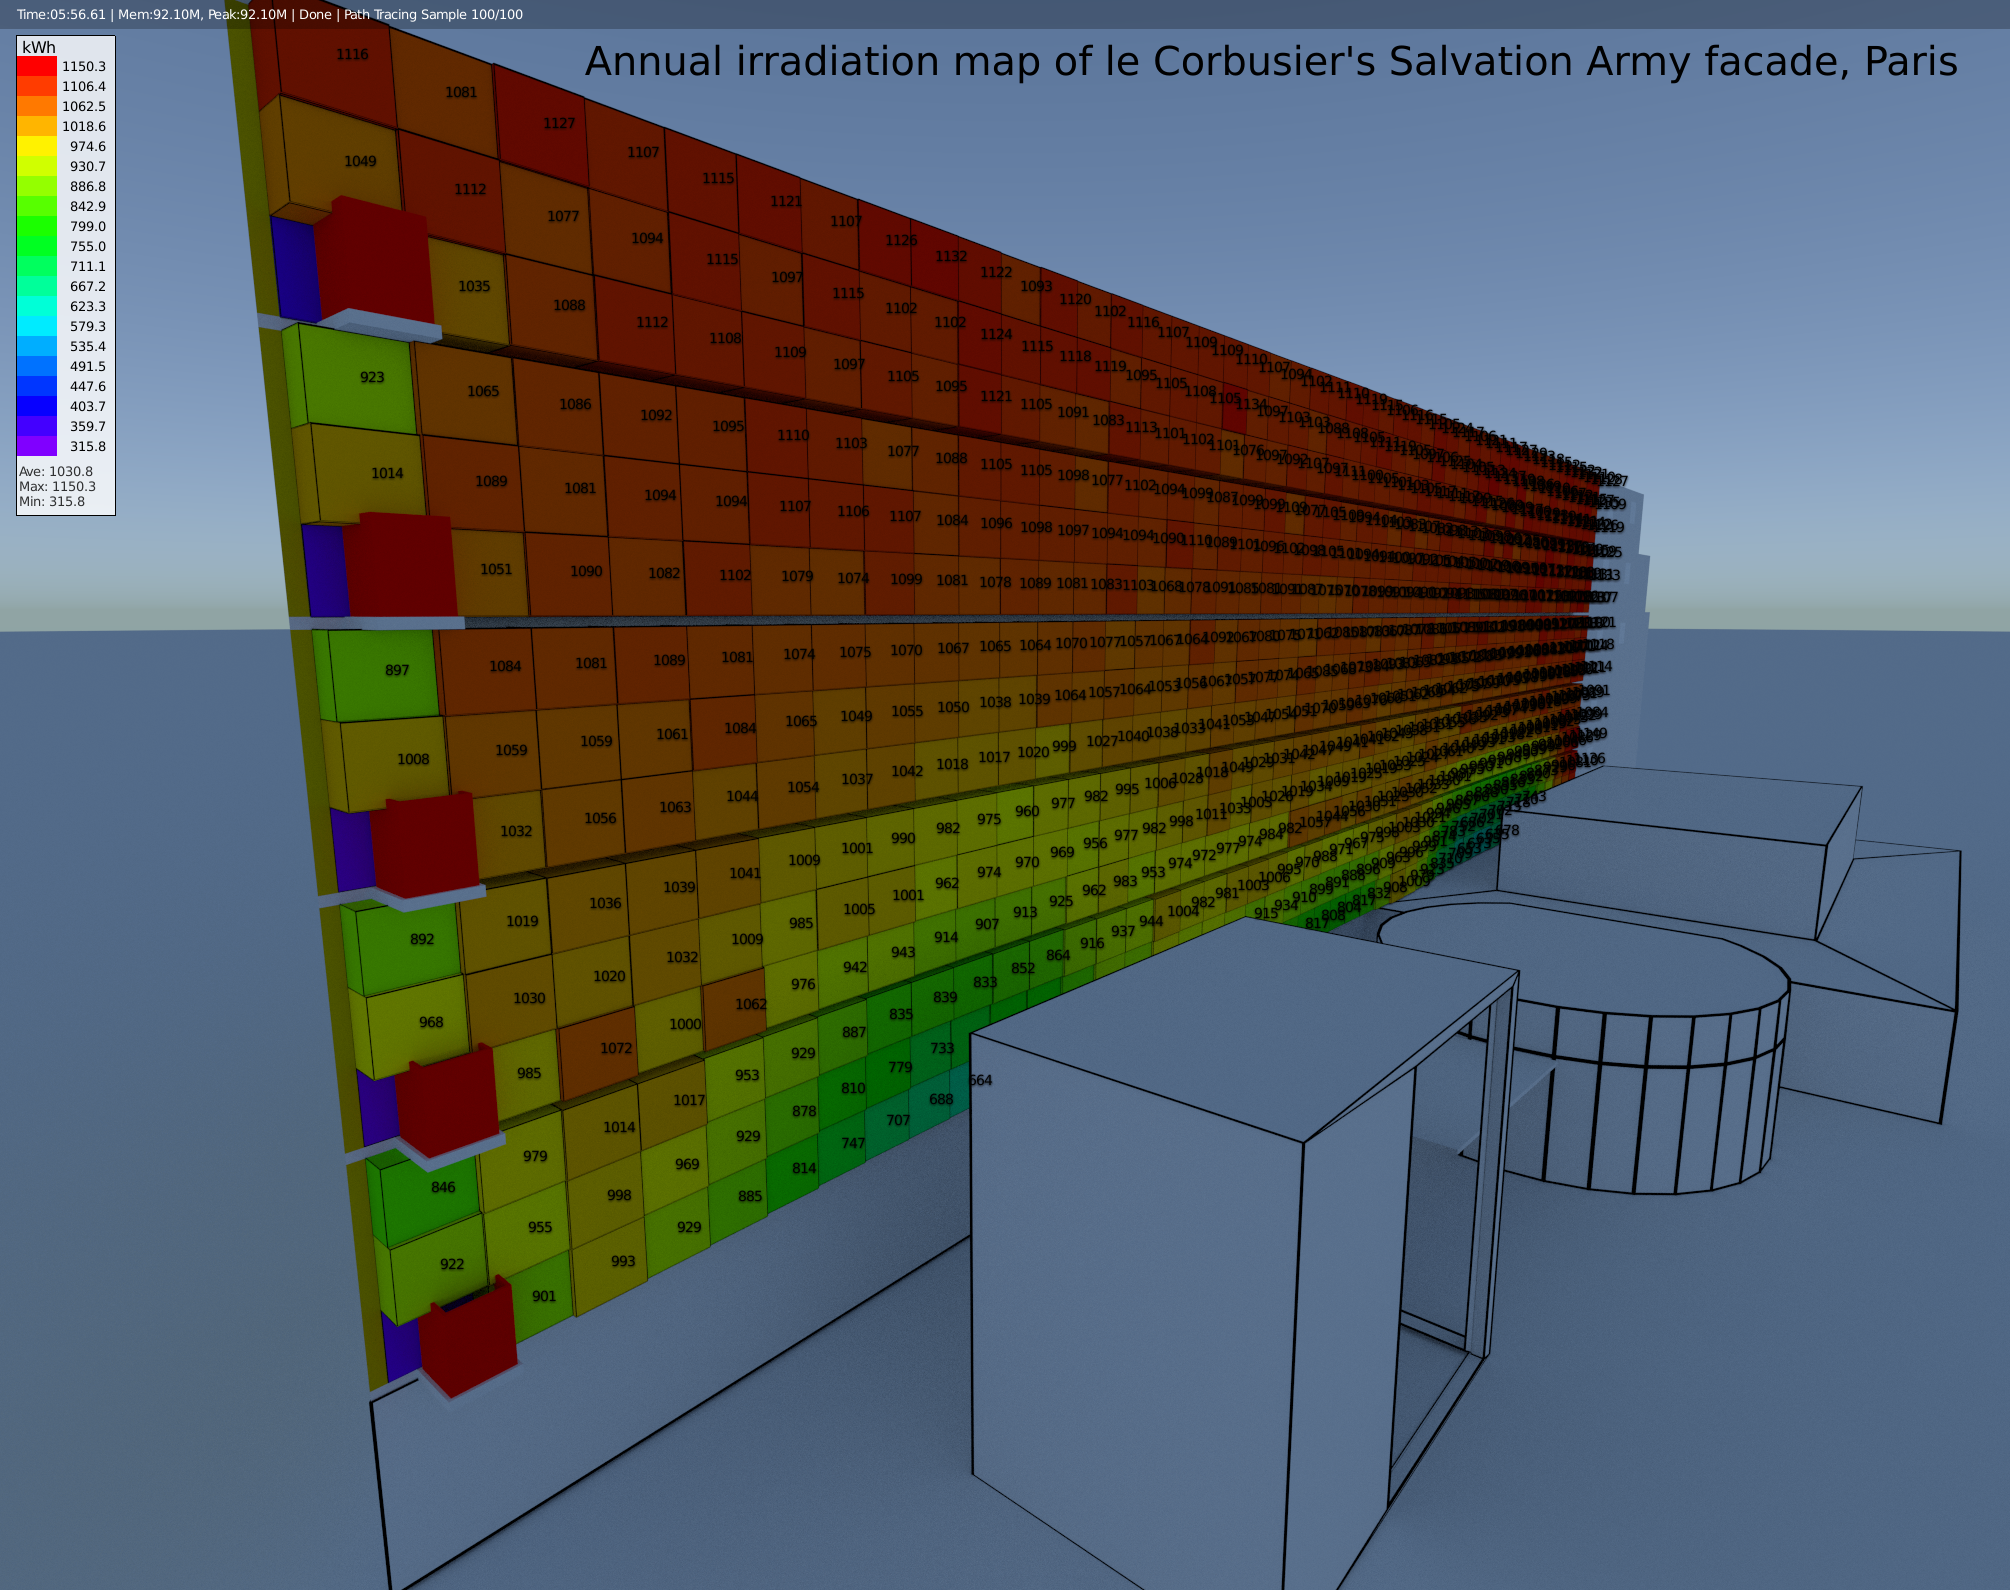The image size is (2010, 1590).
Task: Select the orange 1062.5 legend swatch
Action: 37,106
